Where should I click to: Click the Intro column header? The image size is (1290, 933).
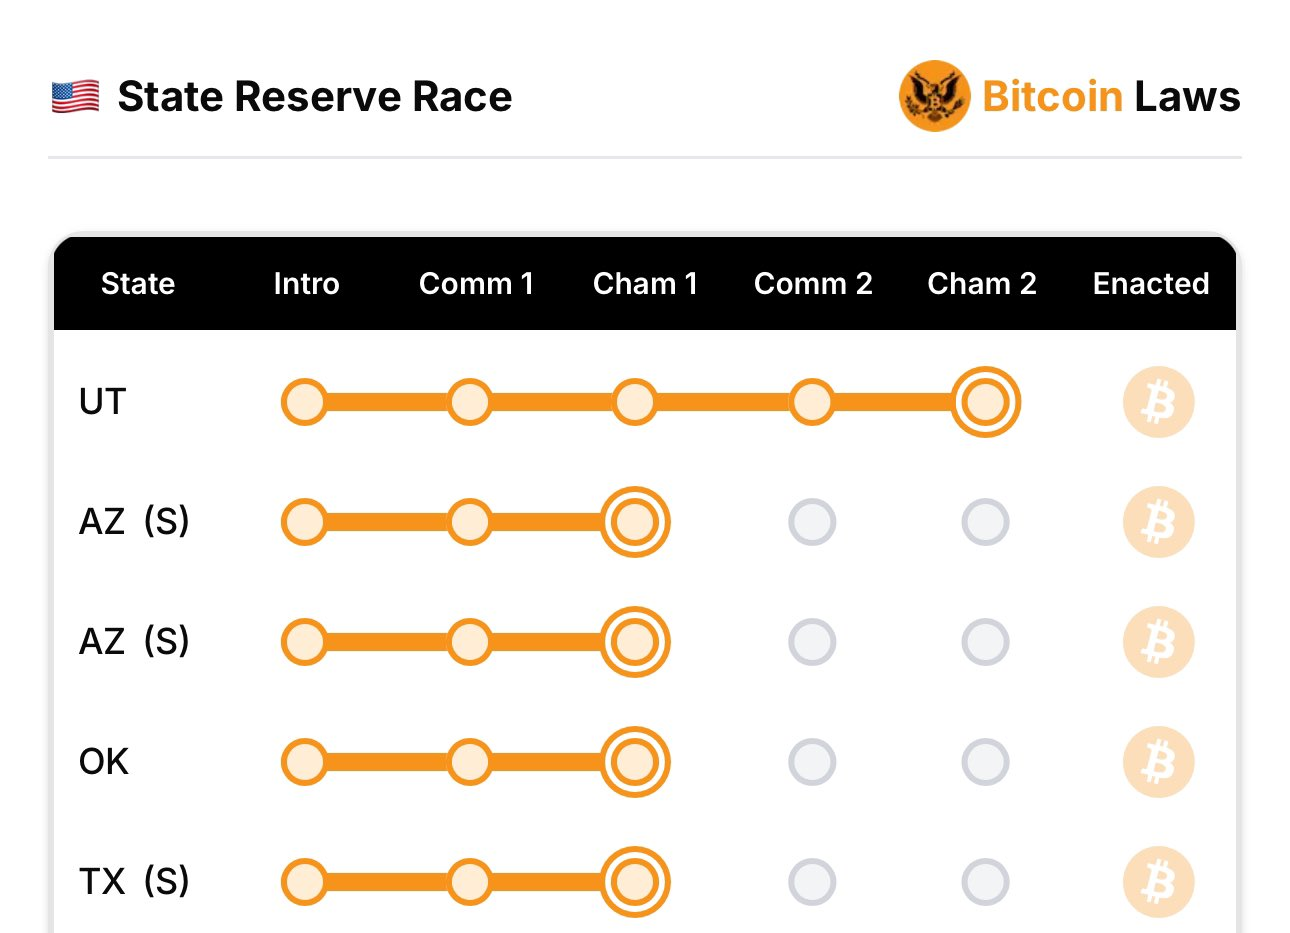[306, 284]
